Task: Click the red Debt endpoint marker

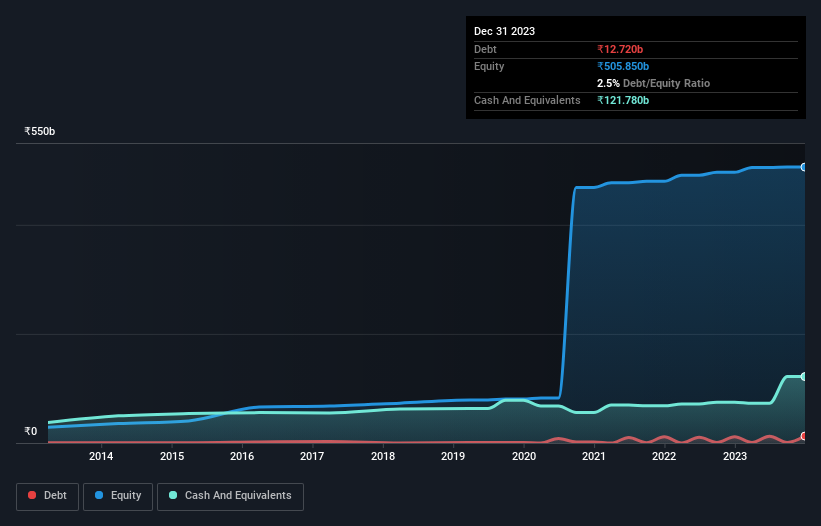Action: [x=804, y=436]
